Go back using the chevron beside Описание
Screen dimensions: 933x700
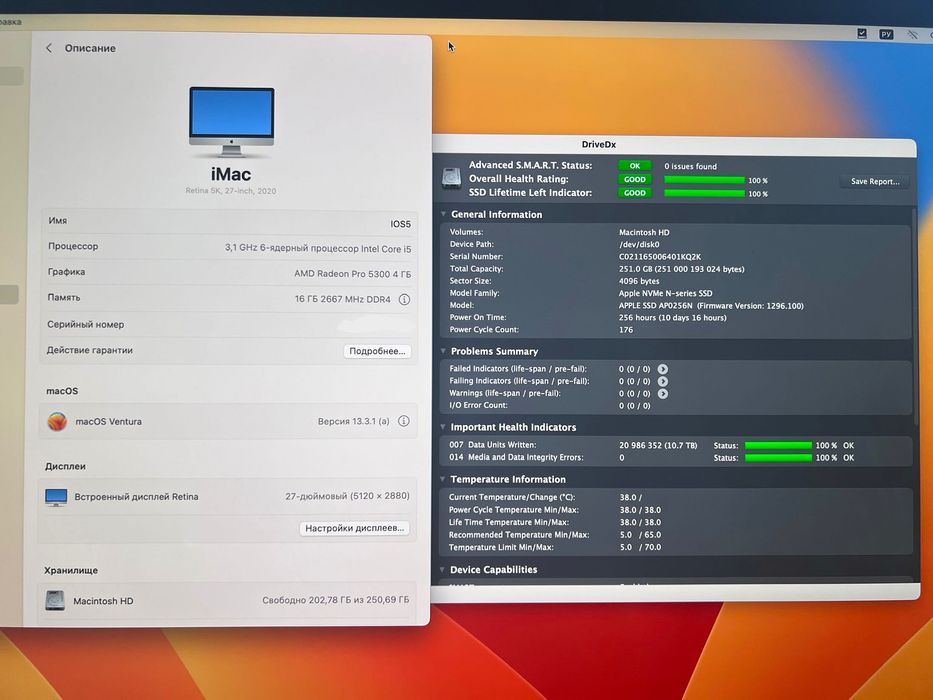(x=49, y=48)
